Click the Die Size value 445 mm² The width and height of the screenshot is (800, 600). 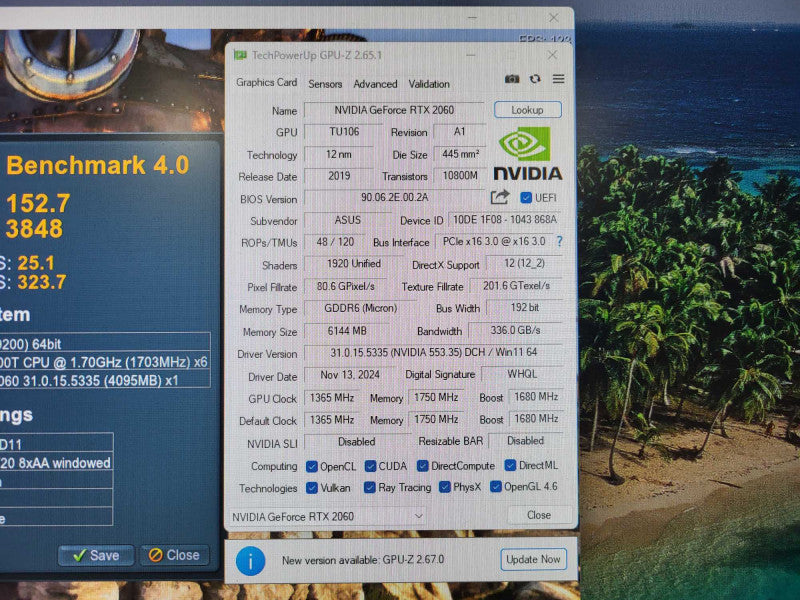pos(460,154)
